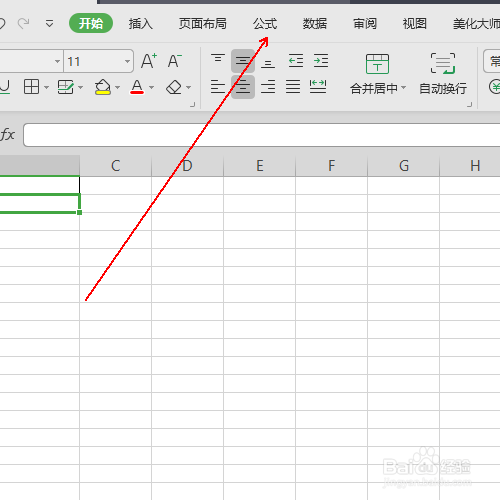Switch to the 页面布局 tab
Viewport: 500px width, 500px height.
(202, 24)
